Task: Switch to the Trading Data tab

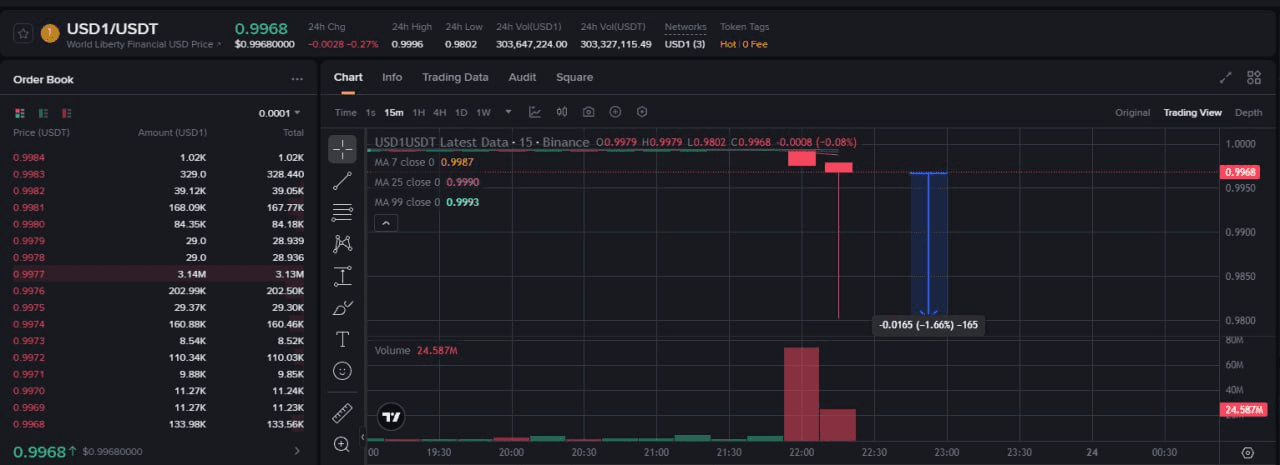Action: pyautogui.click(x=455, y=78)
